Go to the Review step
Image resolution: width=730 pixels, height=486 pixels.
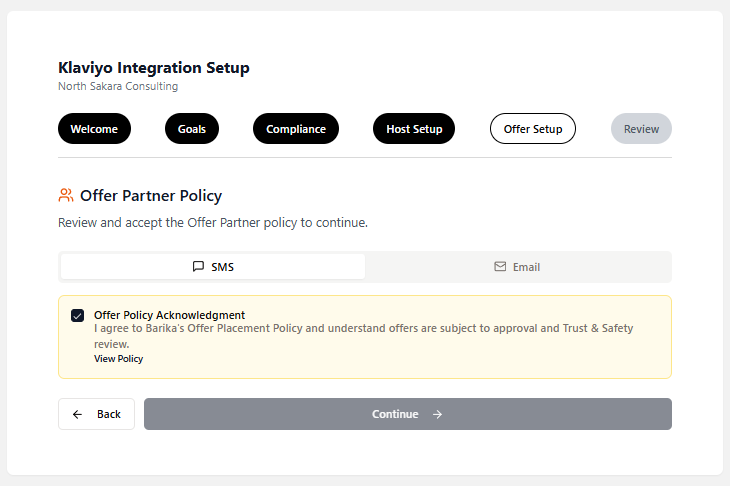(x=641, y=129)
